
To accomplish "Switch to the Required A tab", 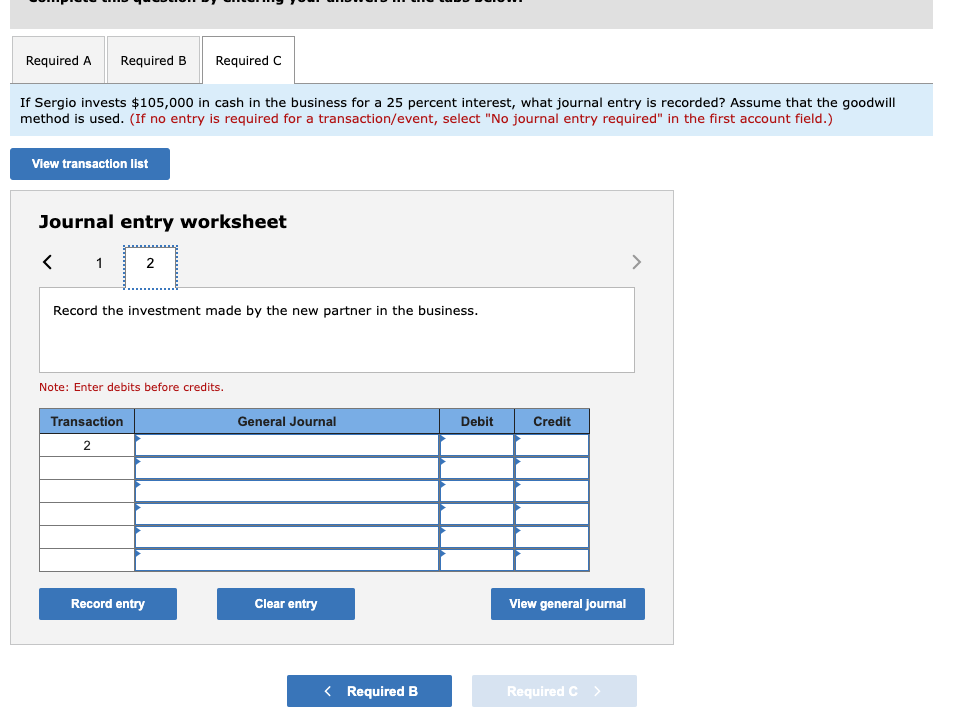I will pos(58,60).
